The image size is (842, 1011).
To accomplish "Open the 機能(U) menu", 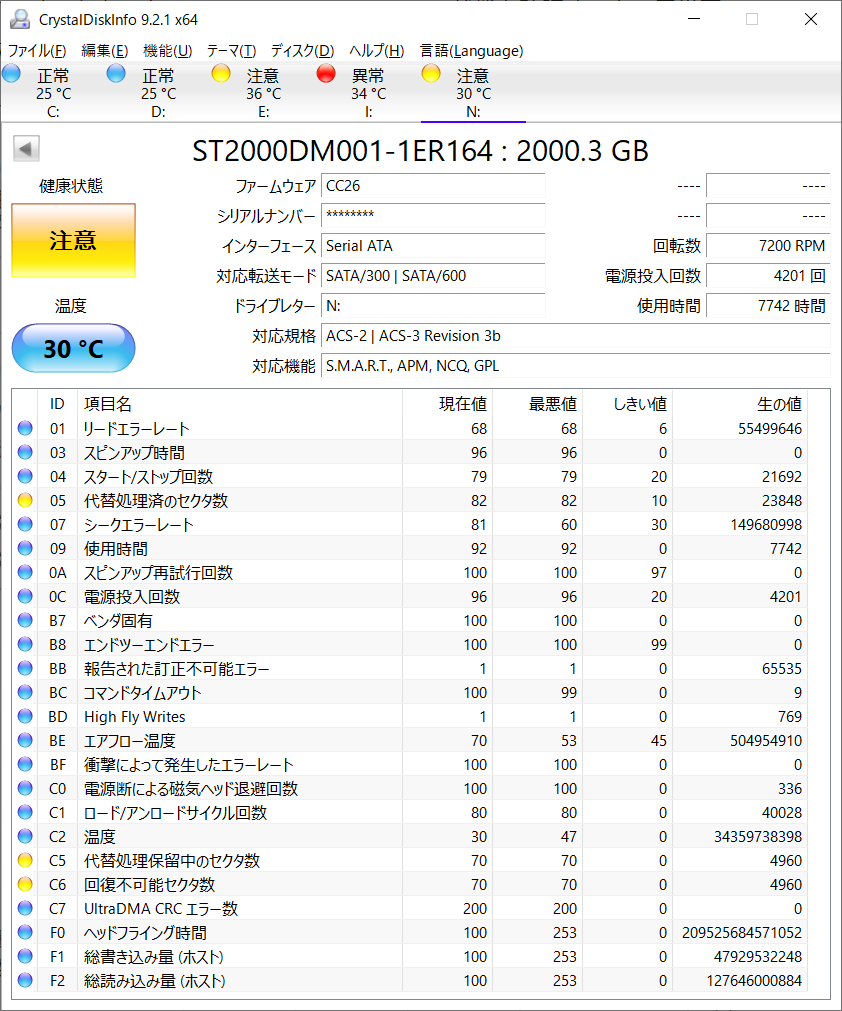I will coord(167,51).
